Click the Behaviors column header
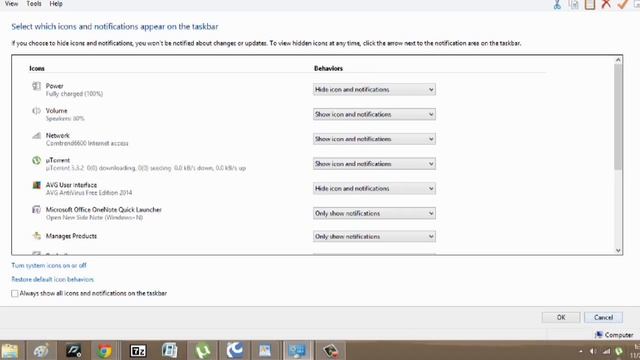This screenshot has height=360, width=640. [328, 68]
